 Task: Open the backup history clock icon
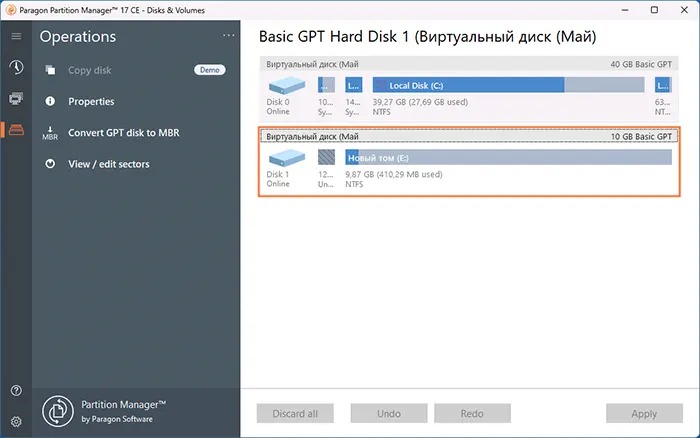[16, 67]
